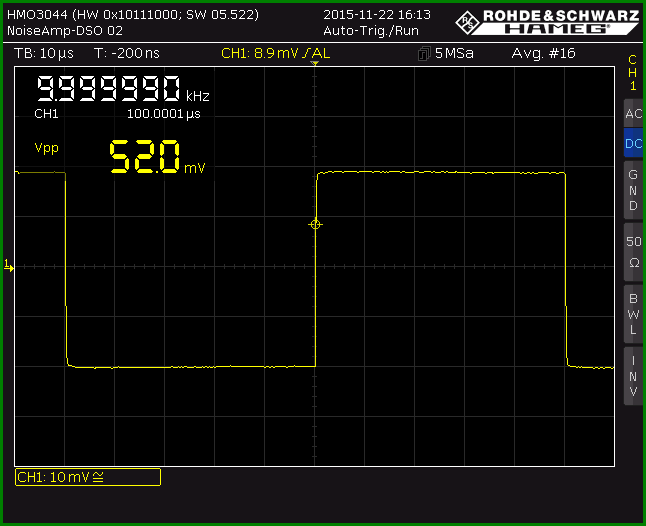Image resolution: width=646 pixels, height=526 pixels.
Task: Click the CH1: 8.9 mV trigger level readout
Action: (275, 54)
